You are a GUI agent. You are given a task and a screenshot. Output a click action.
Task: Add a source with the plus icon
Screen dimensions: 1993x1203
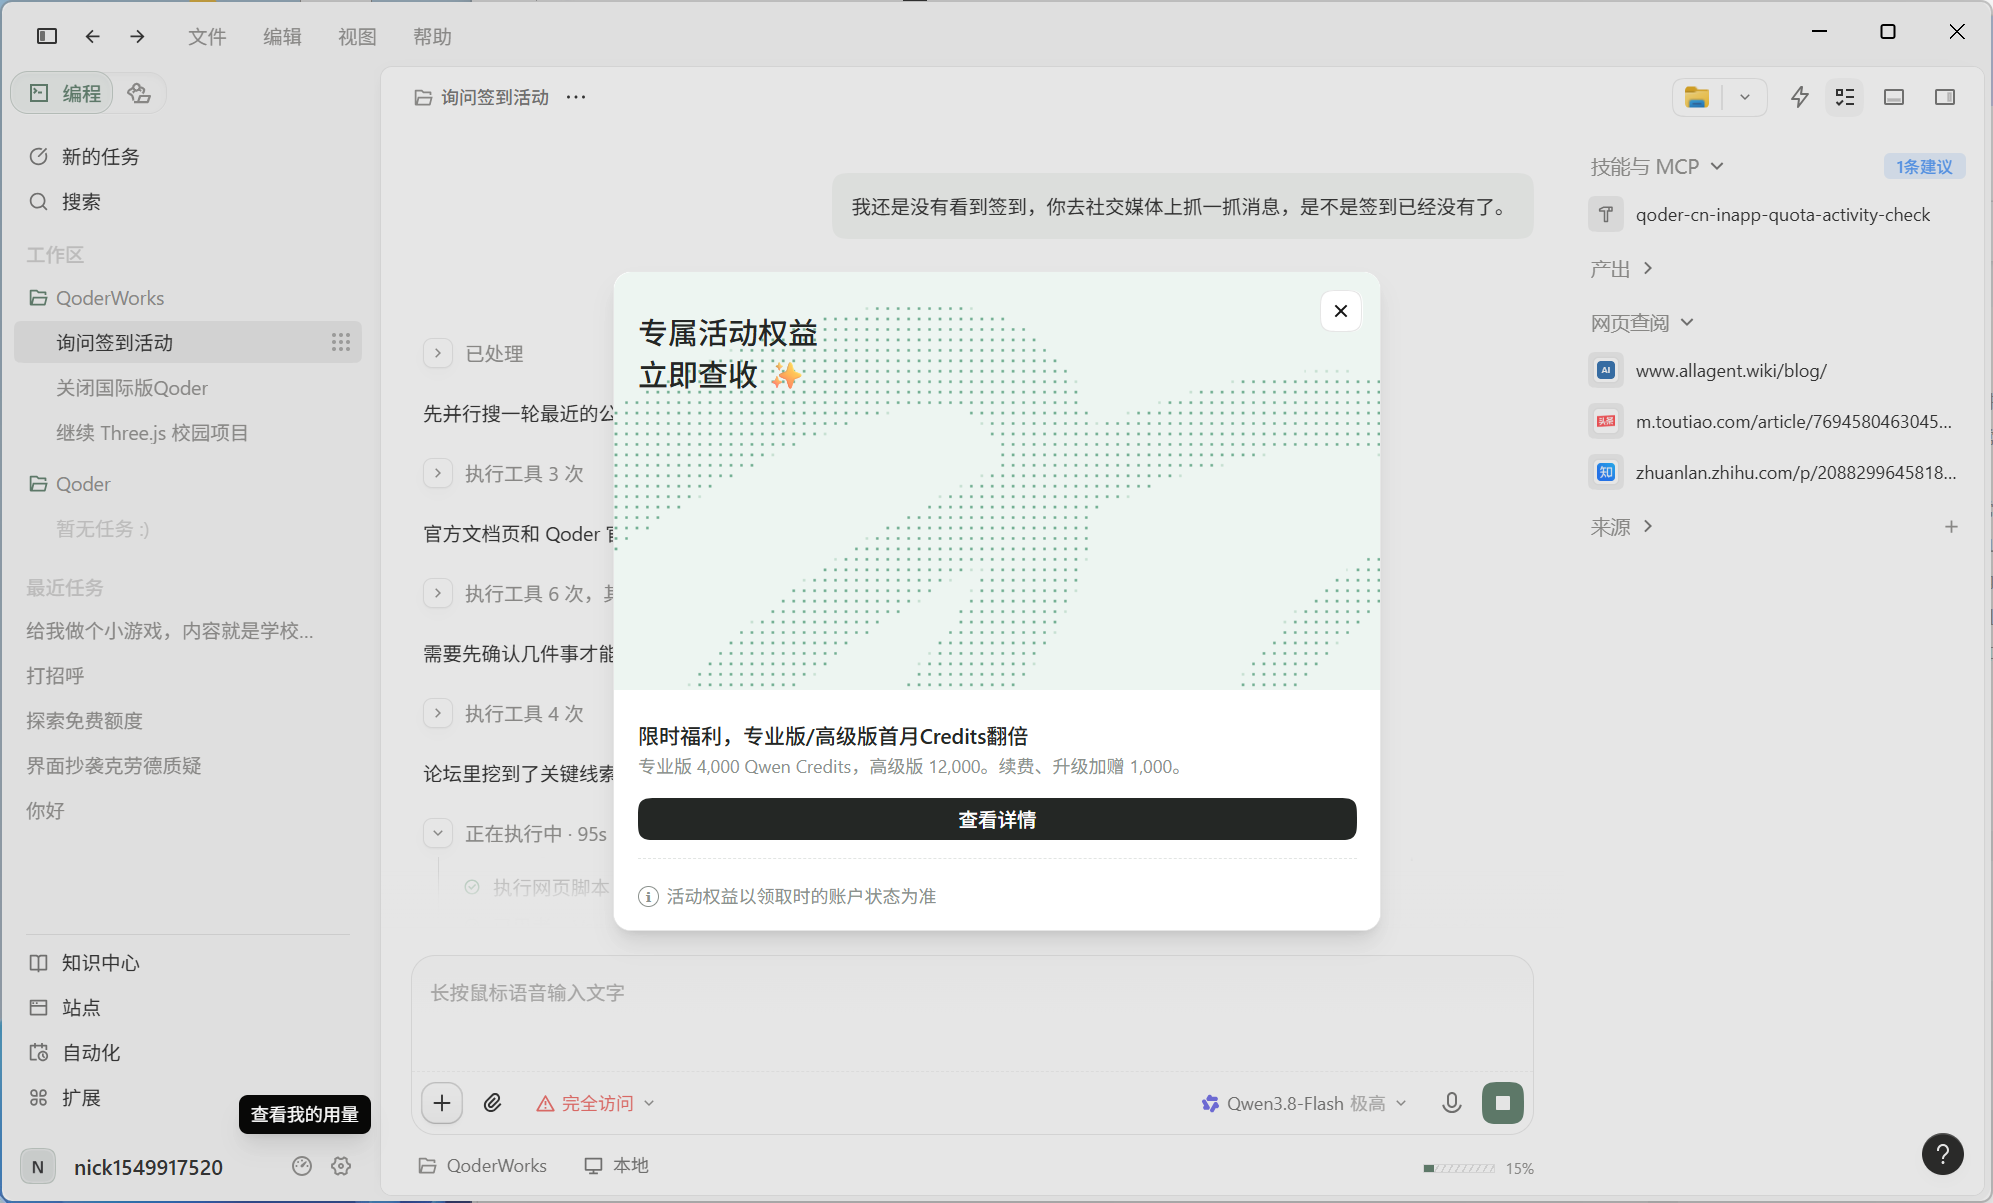(1951, 526)
